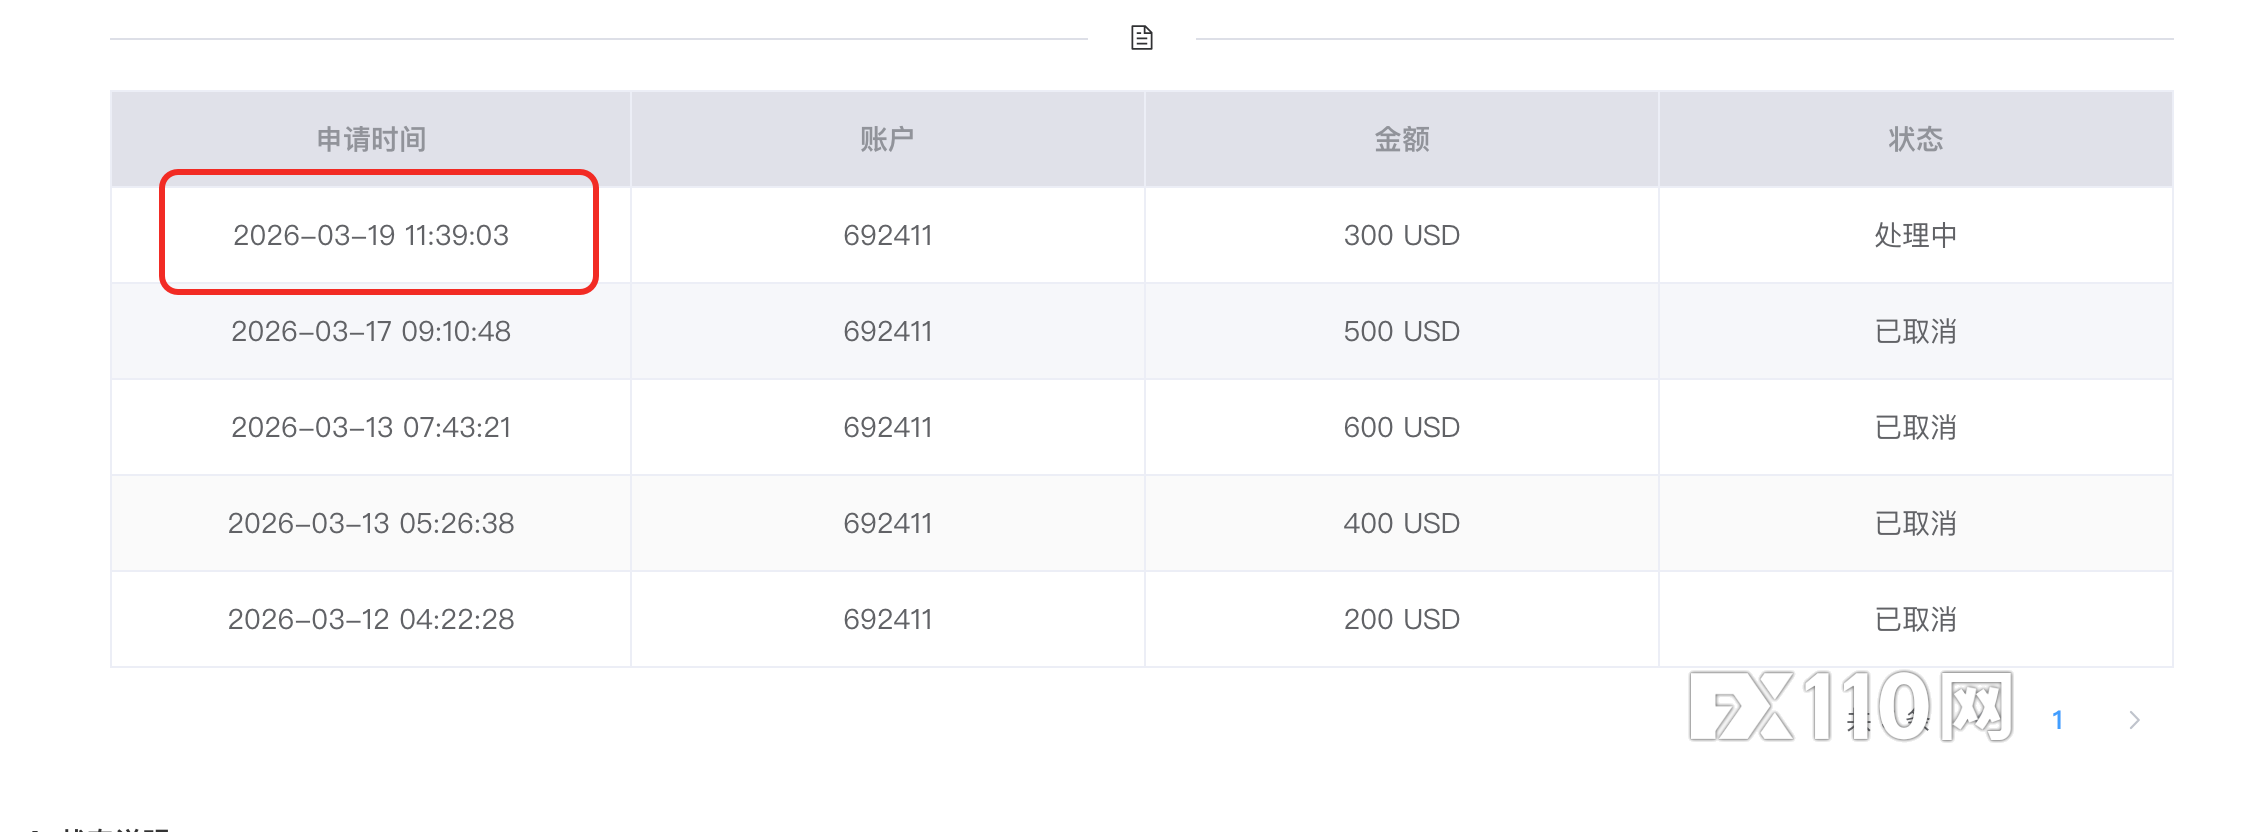The height and width of the screenshot is (832, 2258).
Task: Click account 692411 in first row
Action: click(x=887, y=235)
